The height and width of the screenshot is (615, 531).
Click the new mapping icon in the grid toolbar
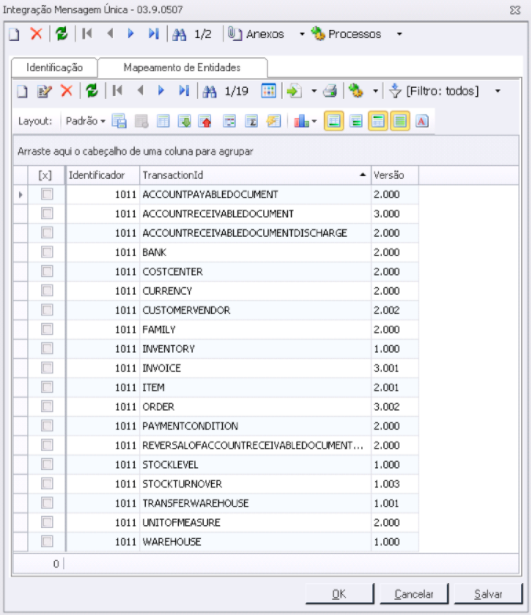(22, 91)
